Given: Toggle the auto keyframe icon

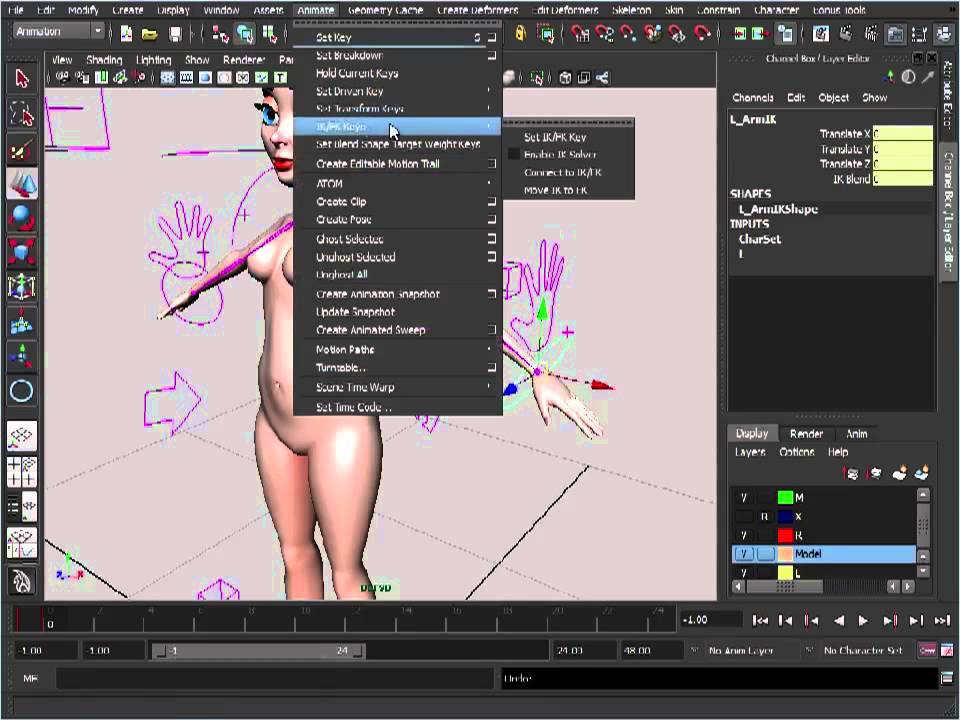Looking at the screenshot, I should point(927,650).
